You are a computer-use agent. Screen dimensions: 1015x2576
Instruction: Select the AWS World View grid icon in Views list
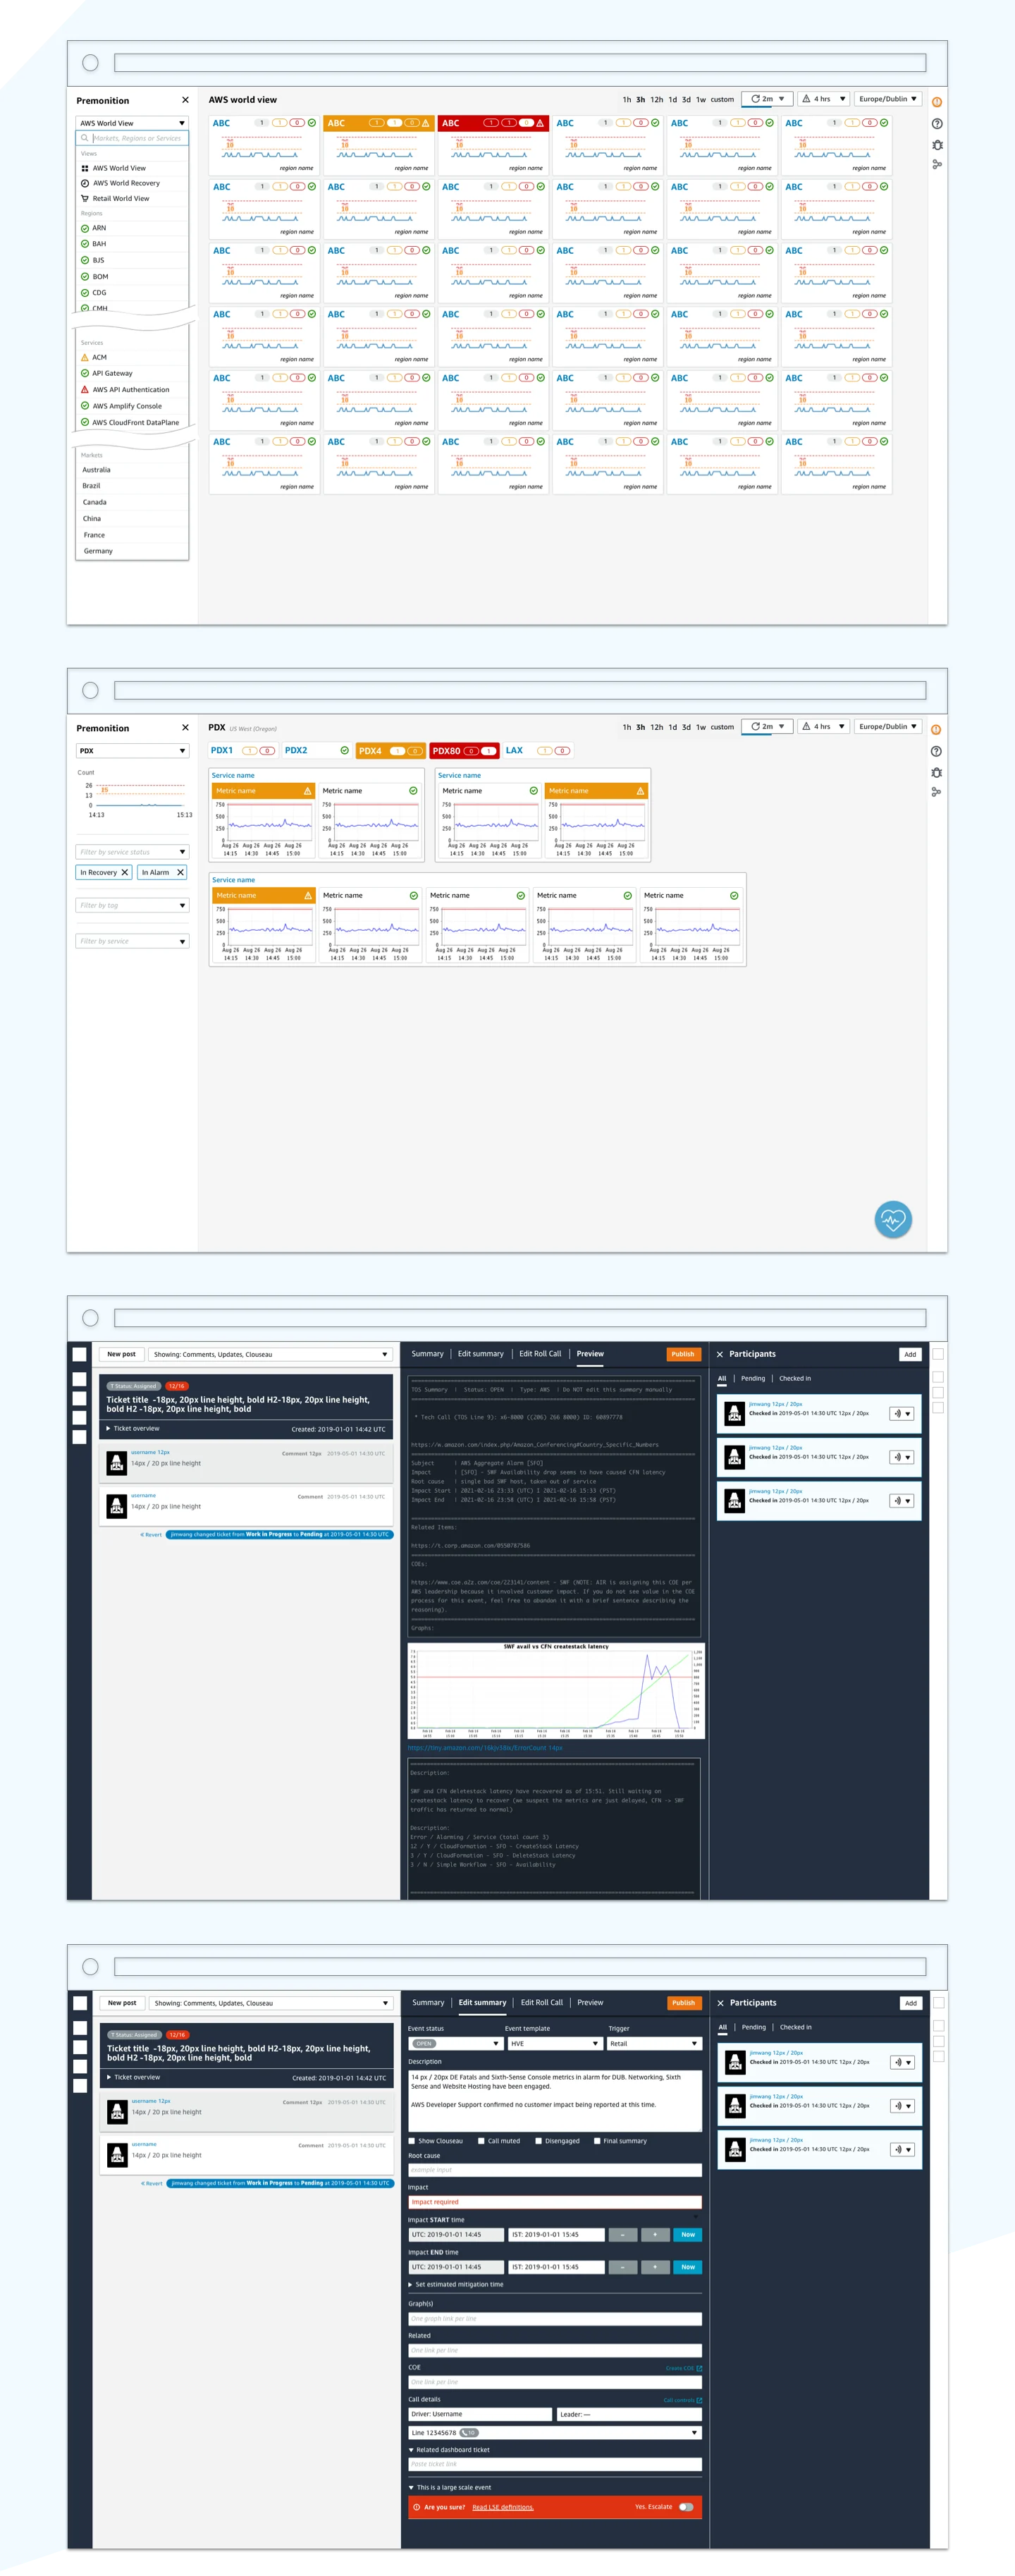click(x=85, y=168)
